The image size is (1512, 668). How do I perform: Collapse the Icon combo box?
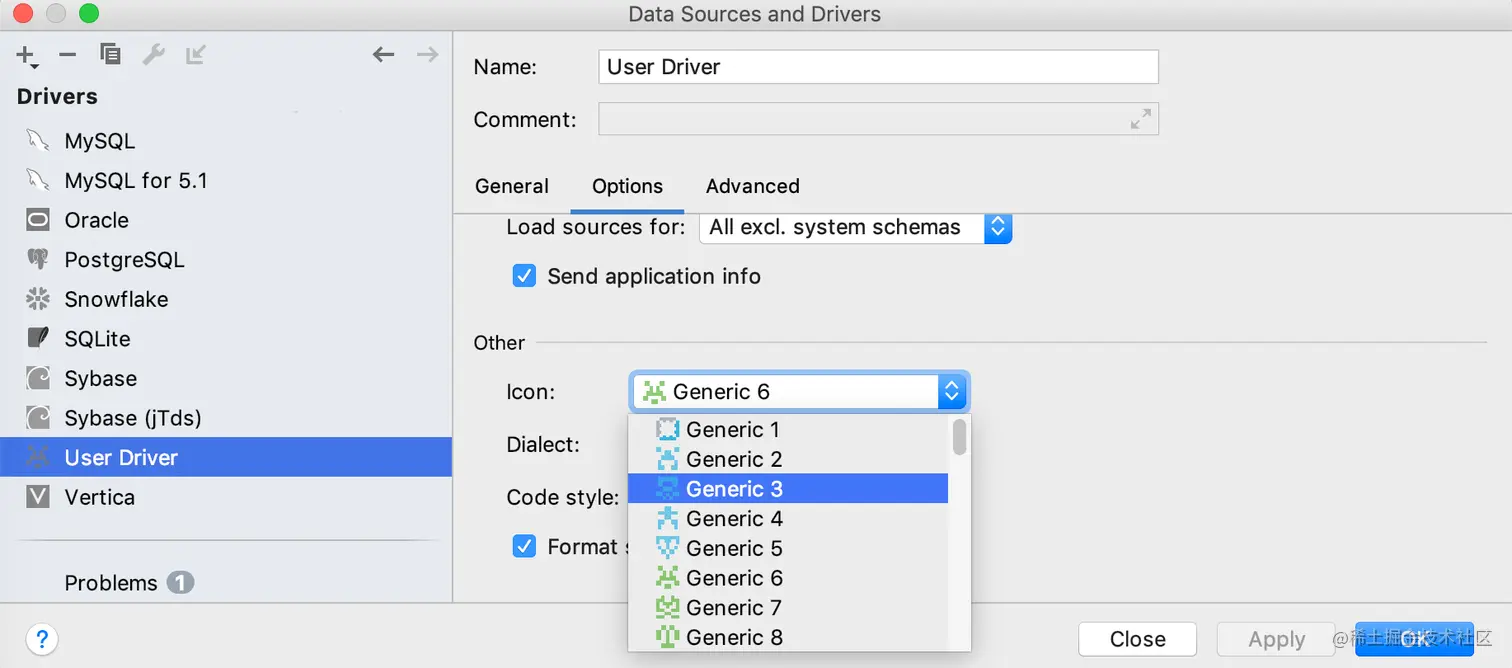point(952,392)
